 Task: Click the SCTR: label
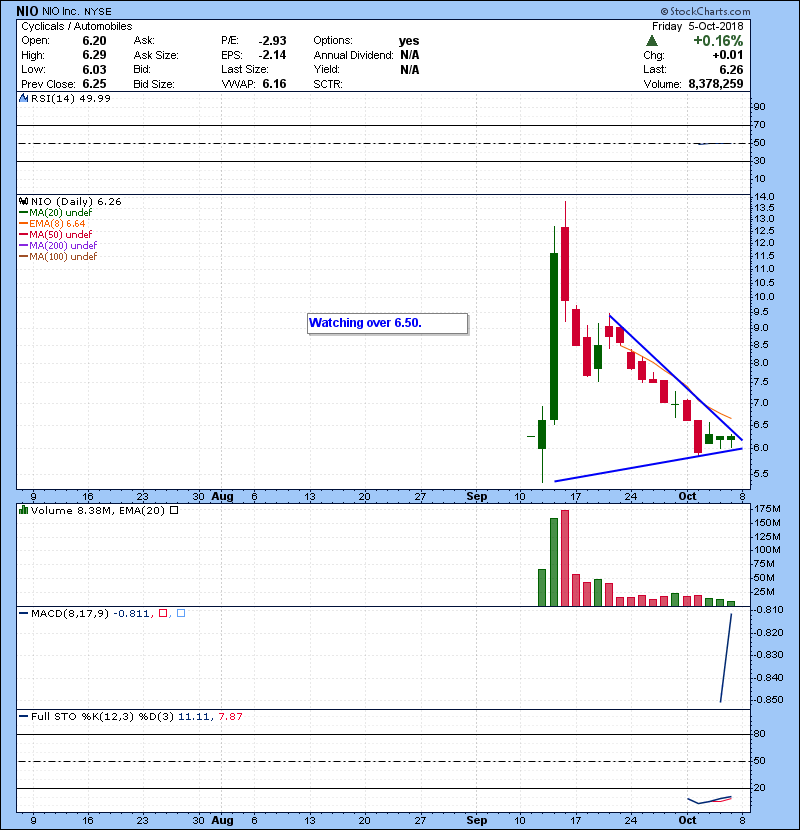tap(328, 84)
